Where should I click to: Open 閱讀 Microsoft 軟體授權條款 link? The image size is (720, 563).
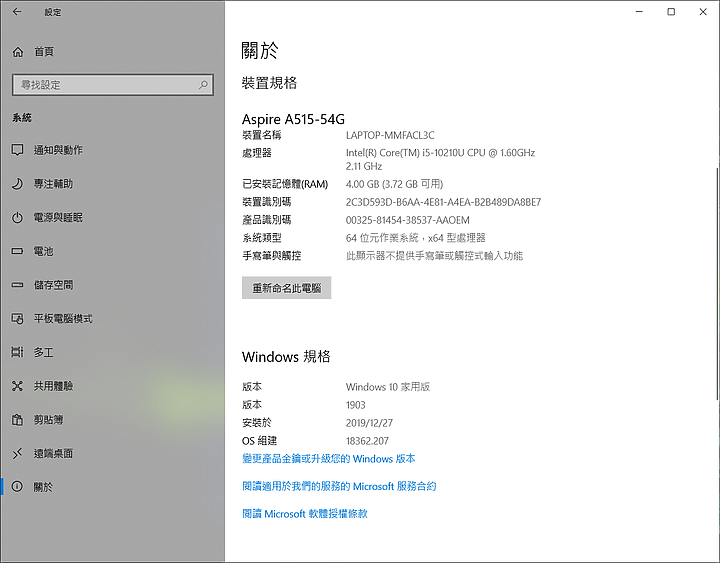pyautogui.click(x=305, y=513)
